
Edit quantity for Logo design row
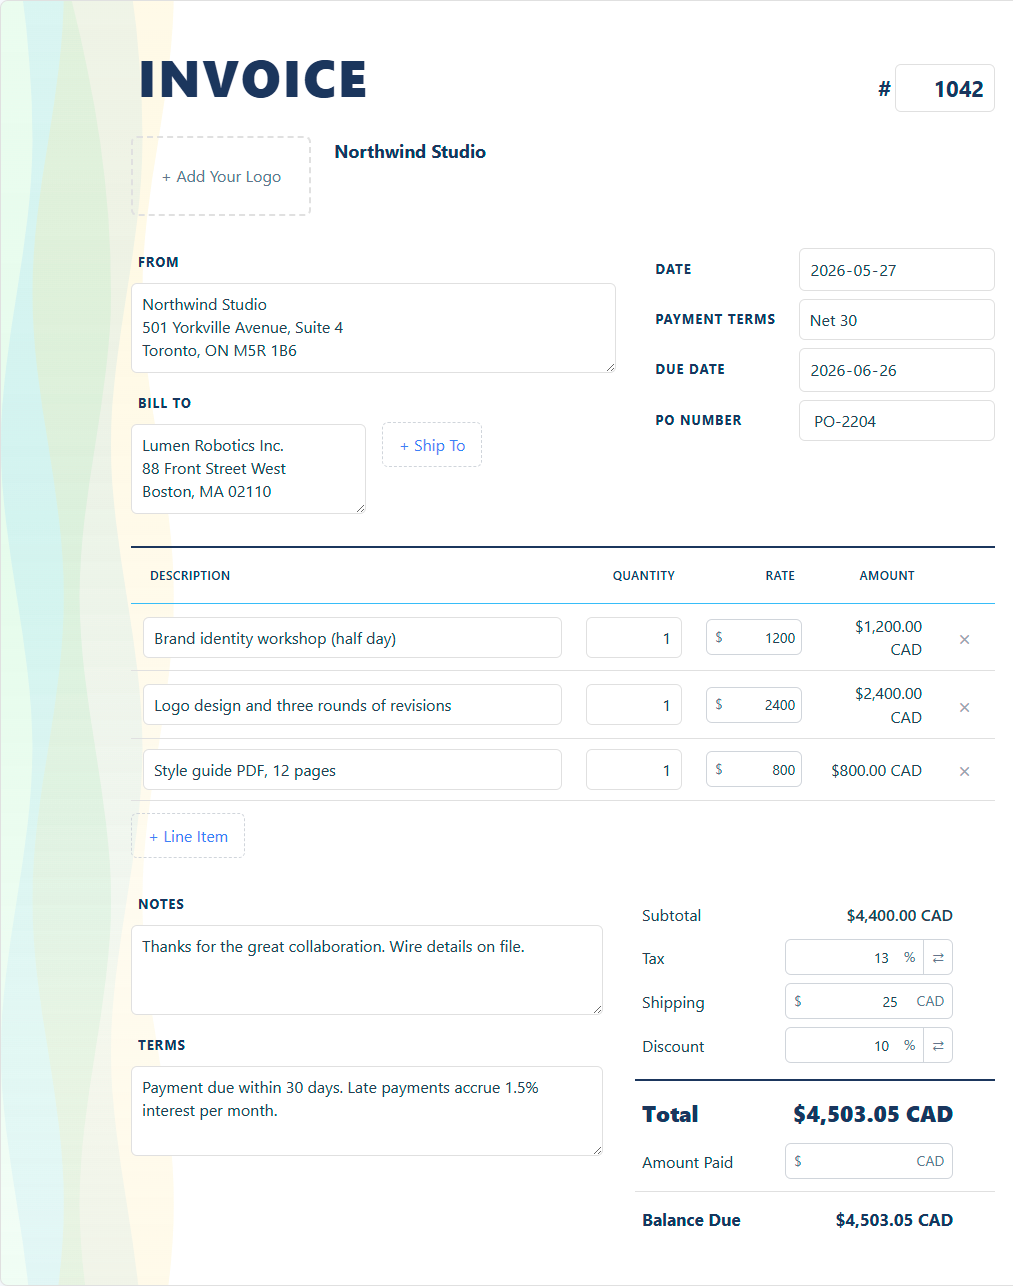(634, 705)
